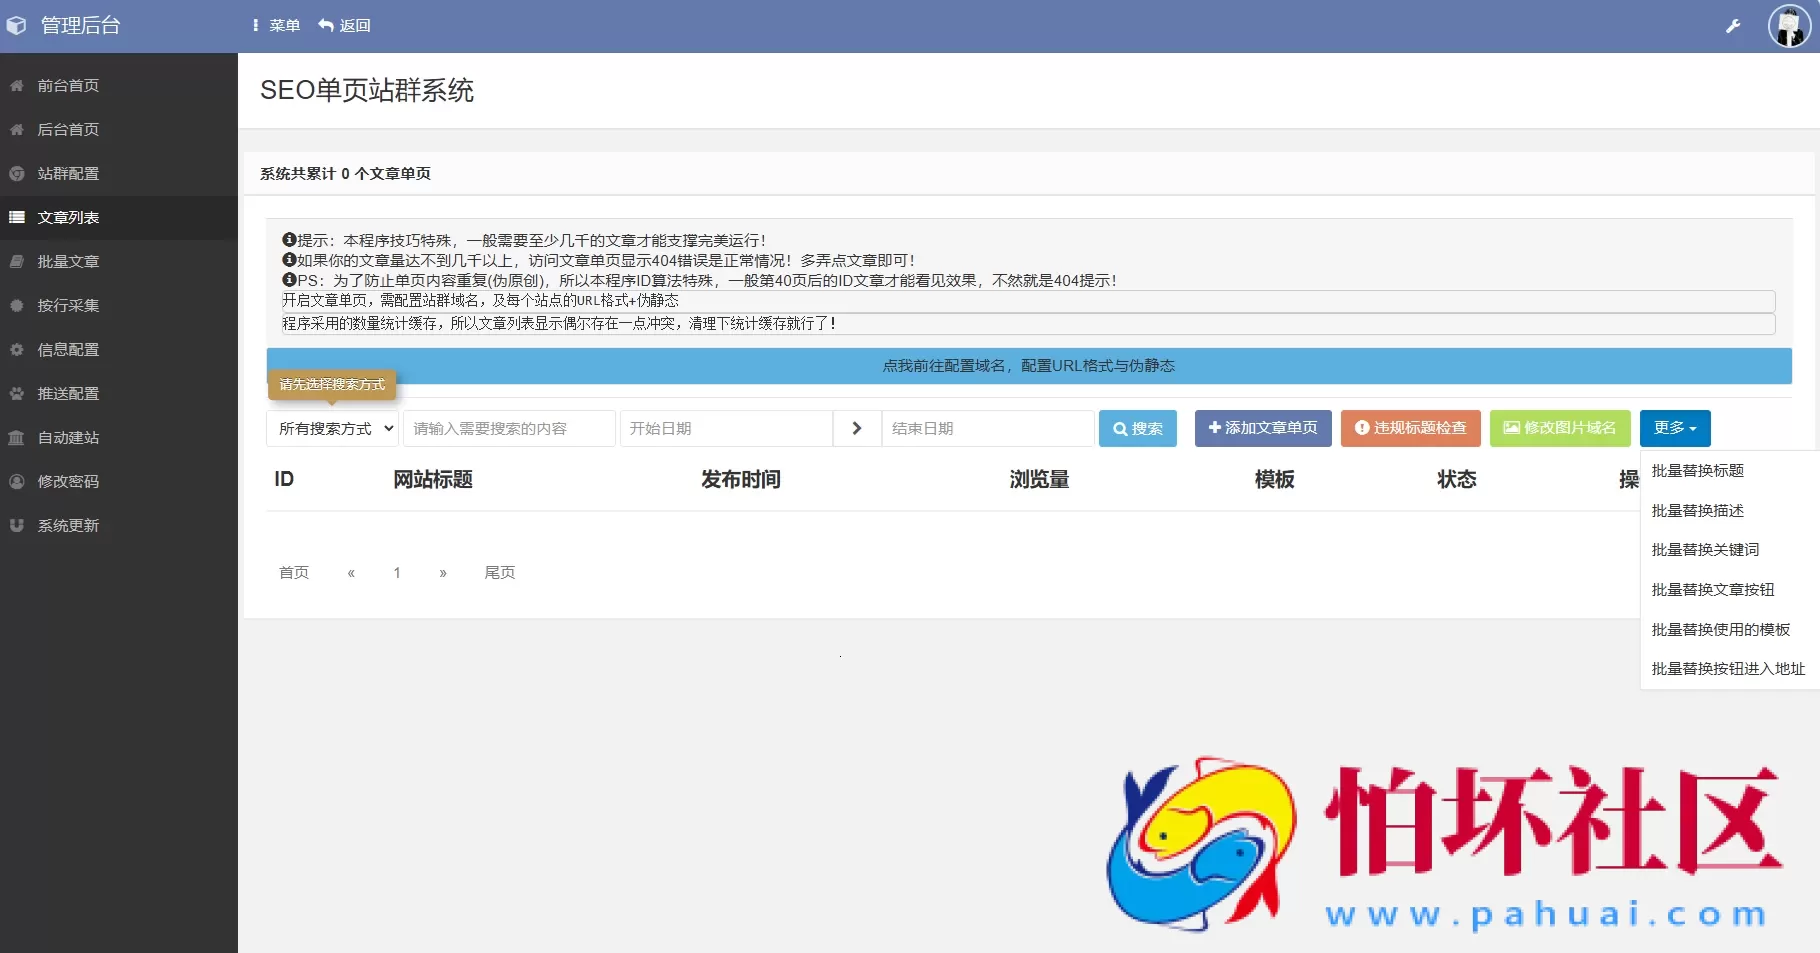1820x953 pixels.
Task: Click the wrench settings icon top right
Action: 1732,26
